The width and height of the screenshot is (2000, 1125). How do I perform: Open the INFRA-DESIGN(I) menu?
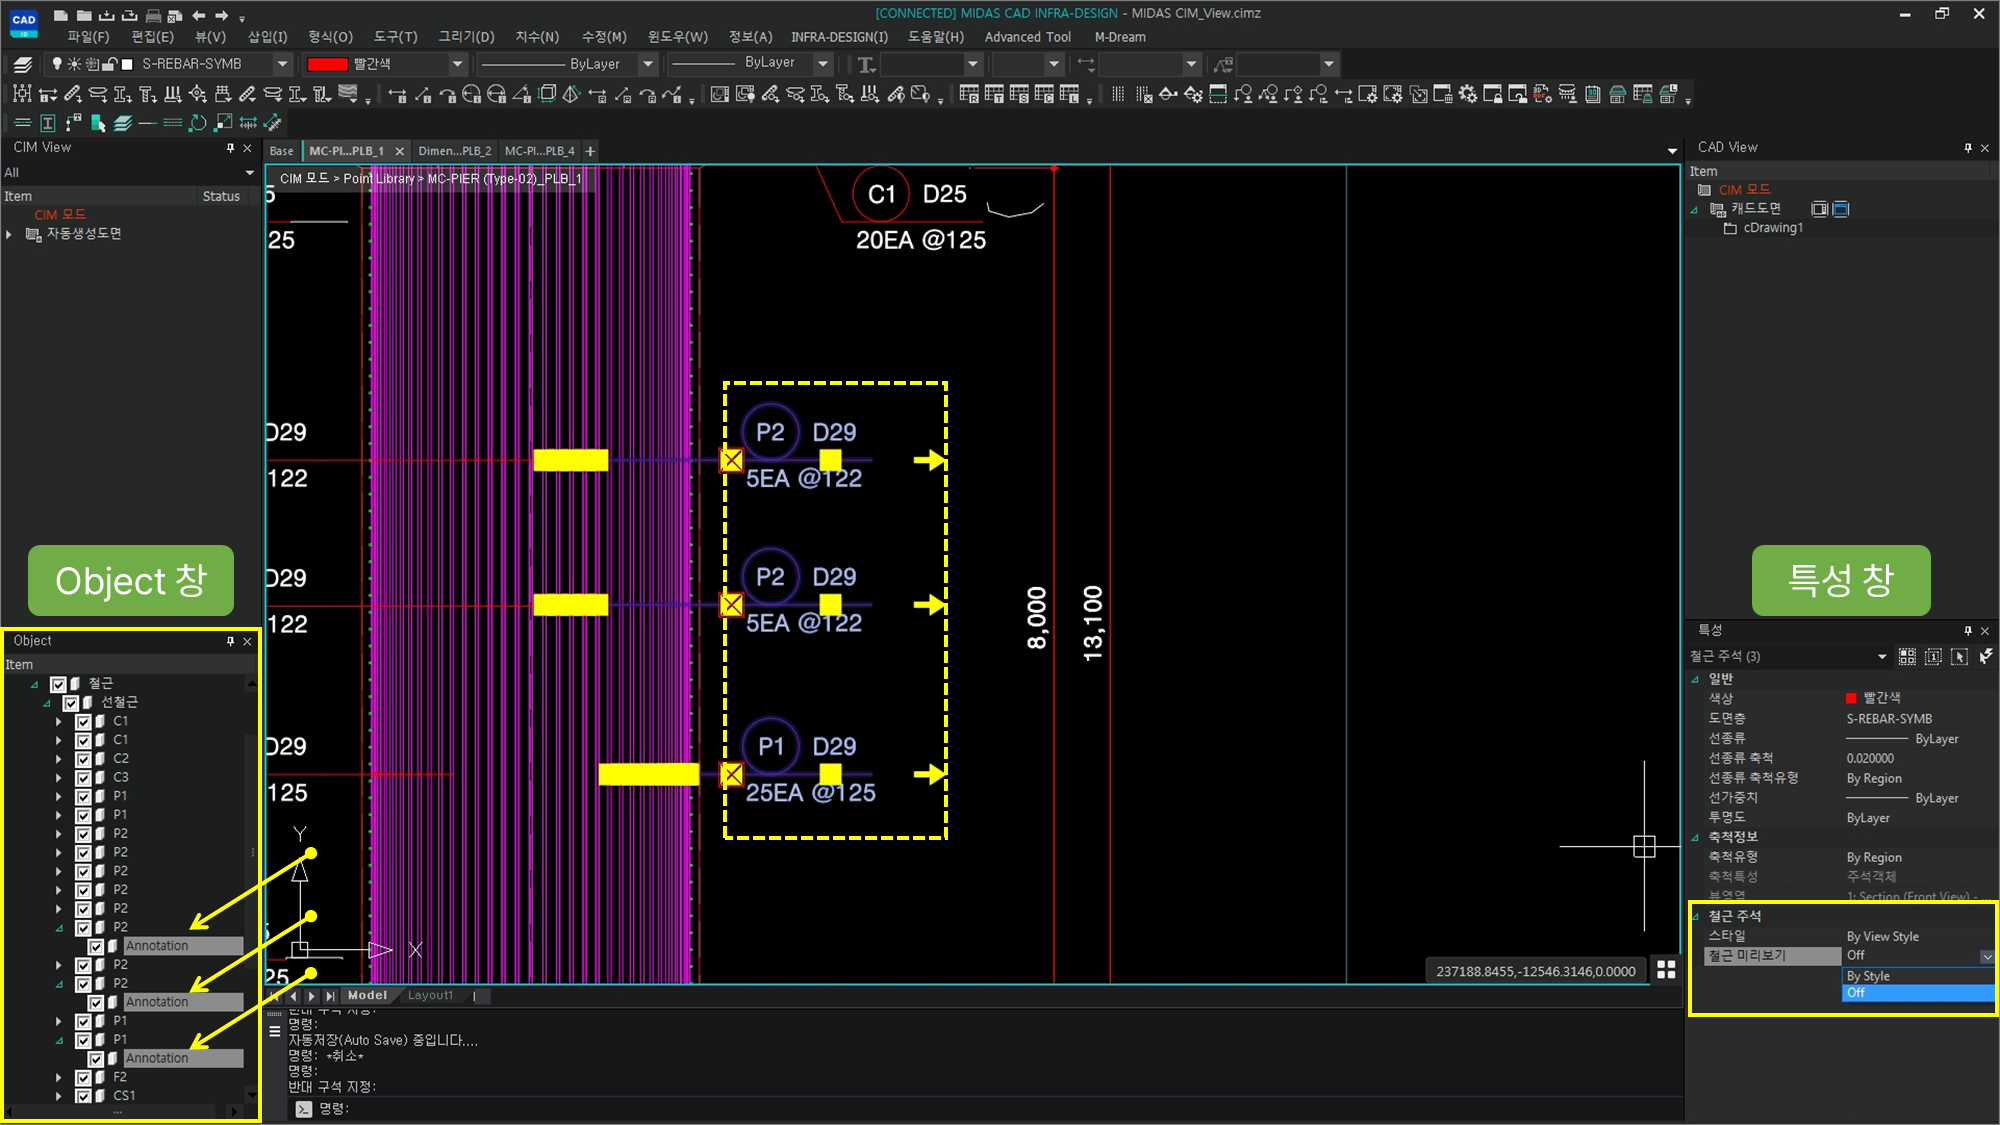[839, 37]
